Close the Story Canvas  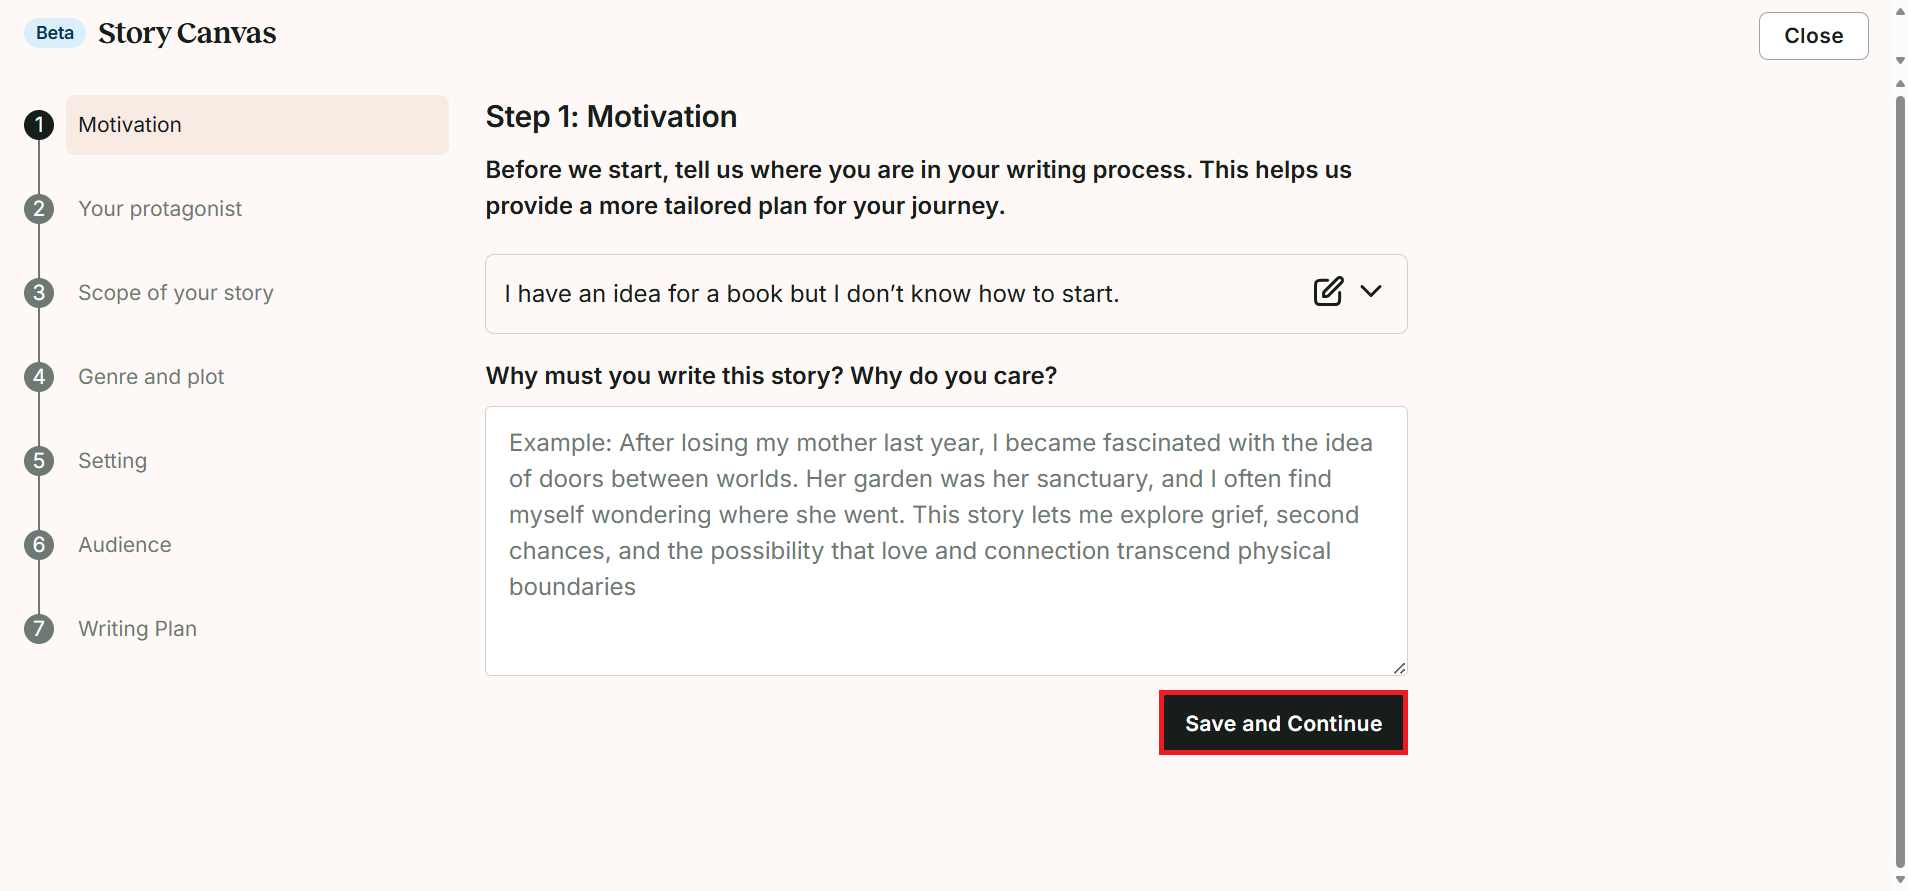point(1813,36)
